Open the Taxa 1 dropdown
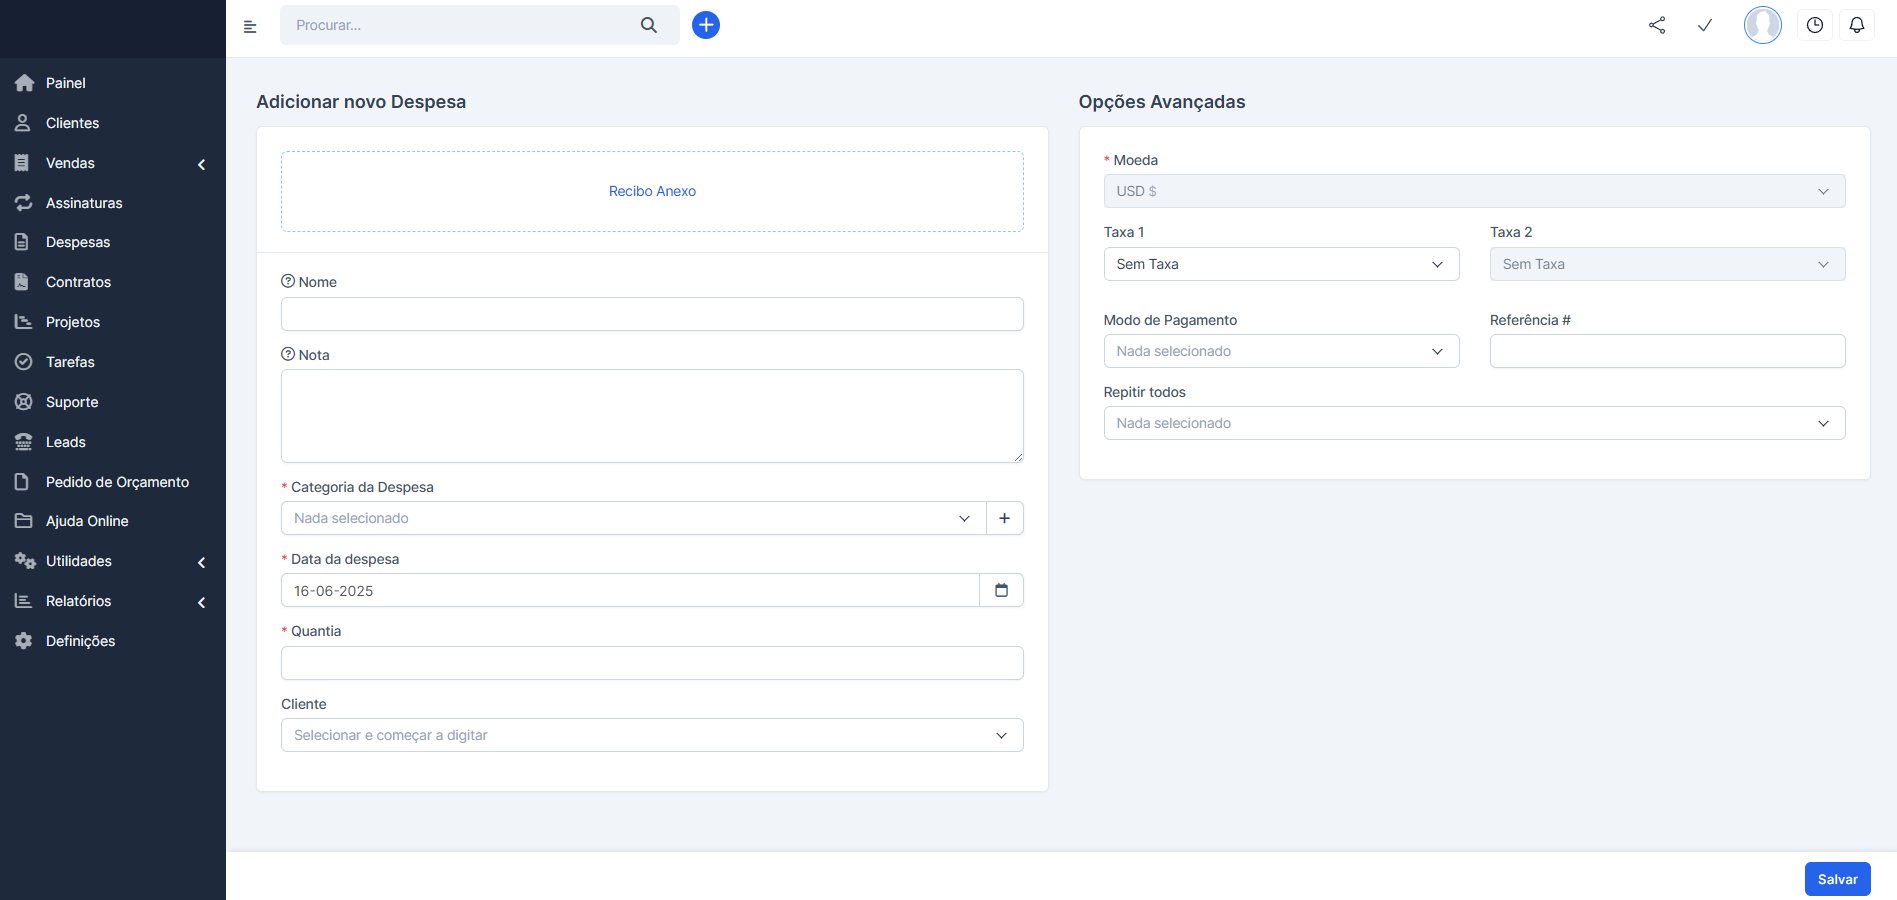This screenshot has width=1897, height=900. point(1280,264)
